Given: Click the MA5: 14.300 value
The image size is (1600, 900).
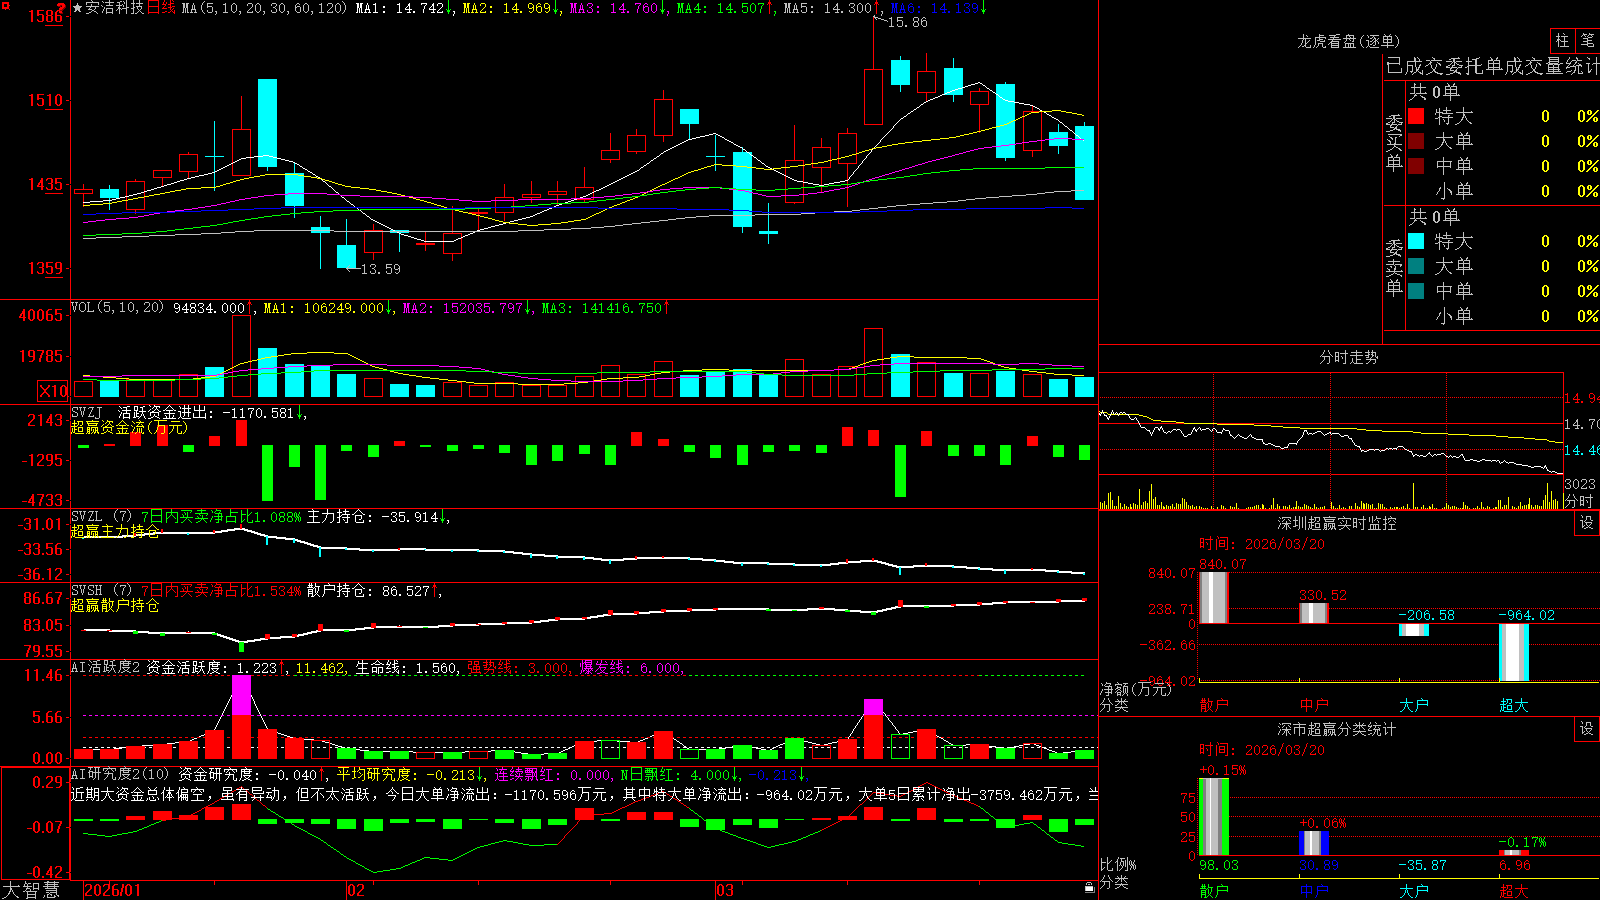Looking at the screenshot, I should 832,8.
